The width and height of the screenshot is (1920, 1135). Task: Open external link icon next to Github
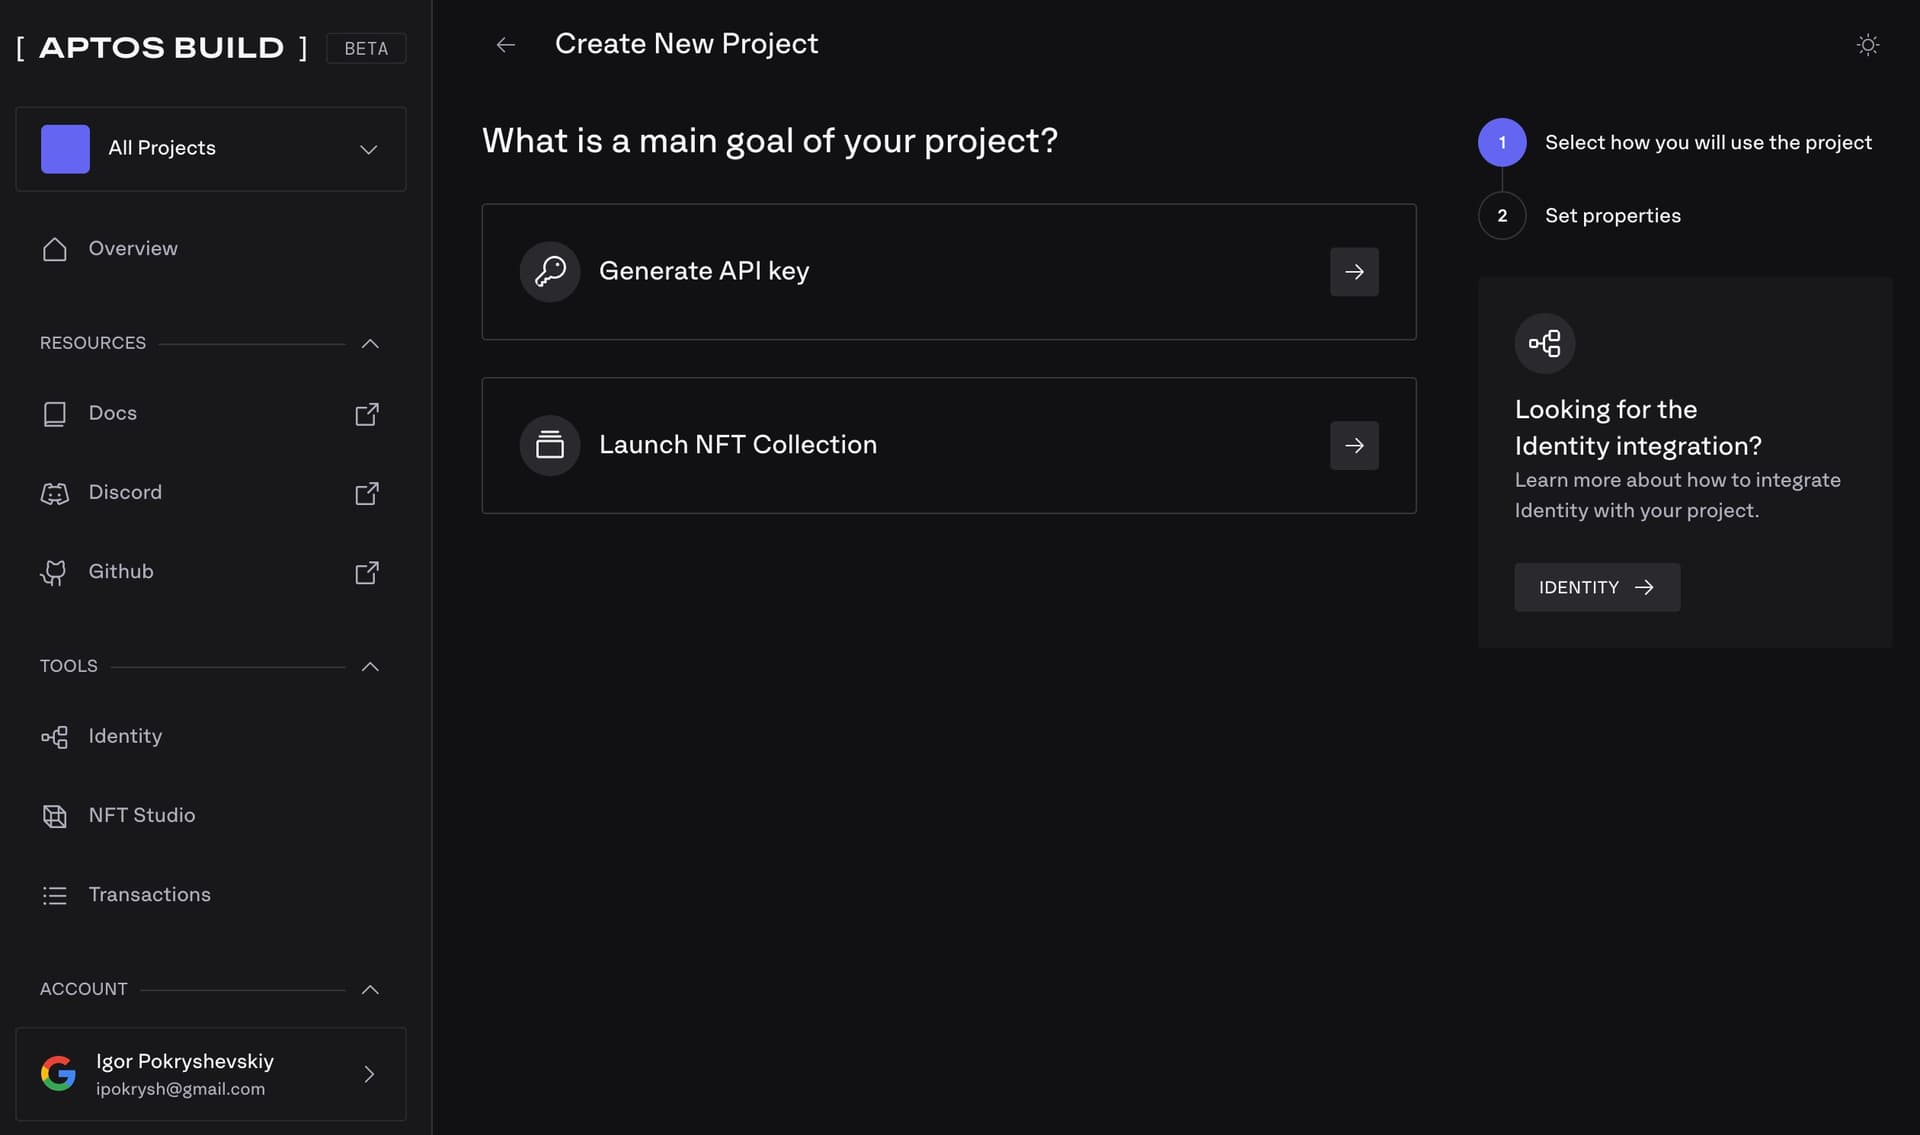coord(367,572)
